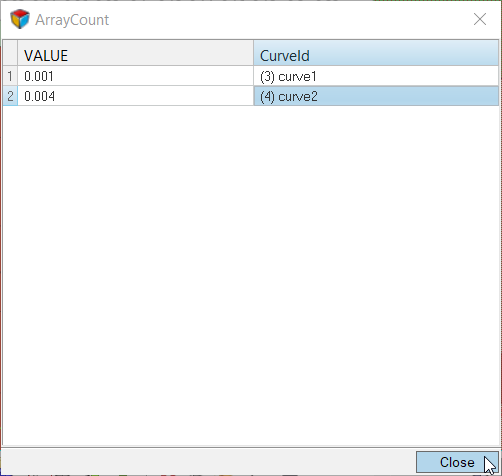Select the VALUE column header
The width and height of the screenshot is (502, 476).
(x=135, y=53)
